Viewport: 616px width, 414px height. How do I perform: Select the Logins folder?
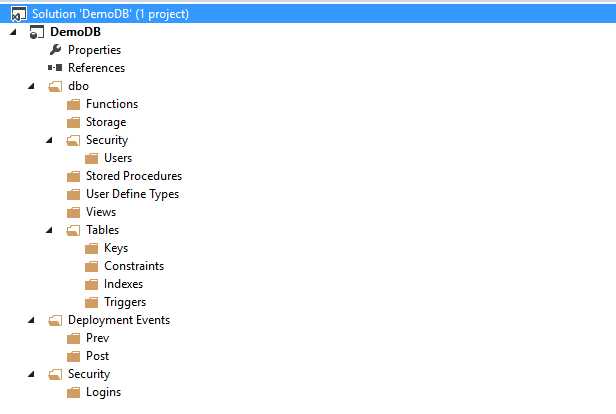pos(103,392)
